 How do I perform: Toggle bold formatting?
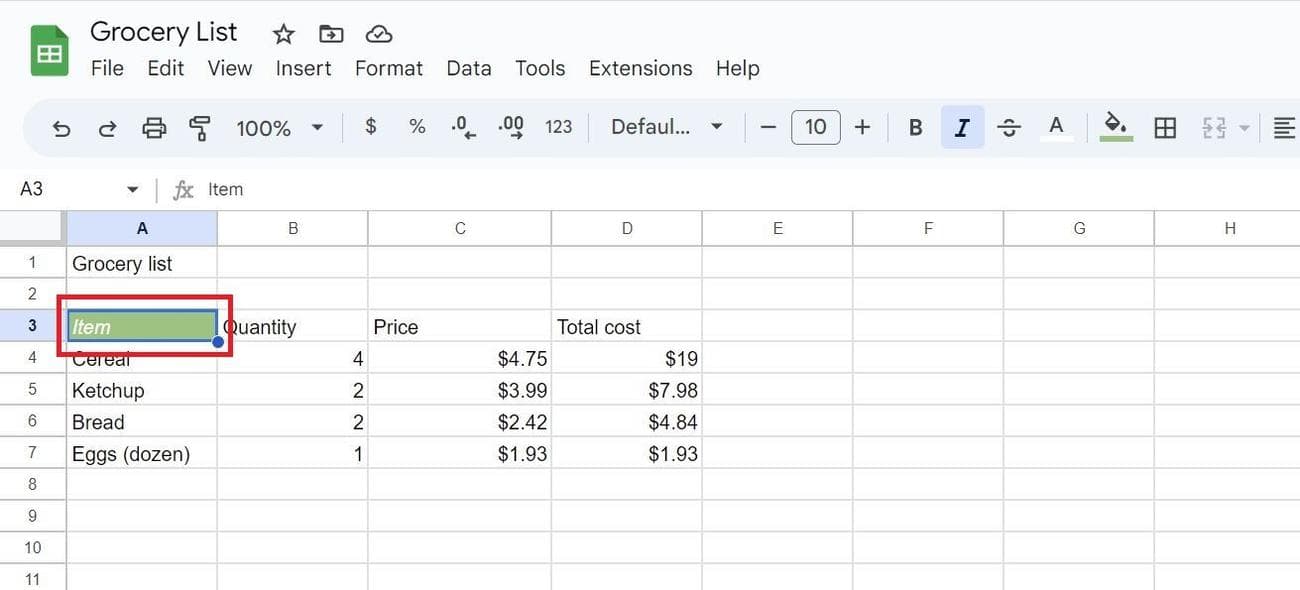pyautogui.click(x=915, y=128)
